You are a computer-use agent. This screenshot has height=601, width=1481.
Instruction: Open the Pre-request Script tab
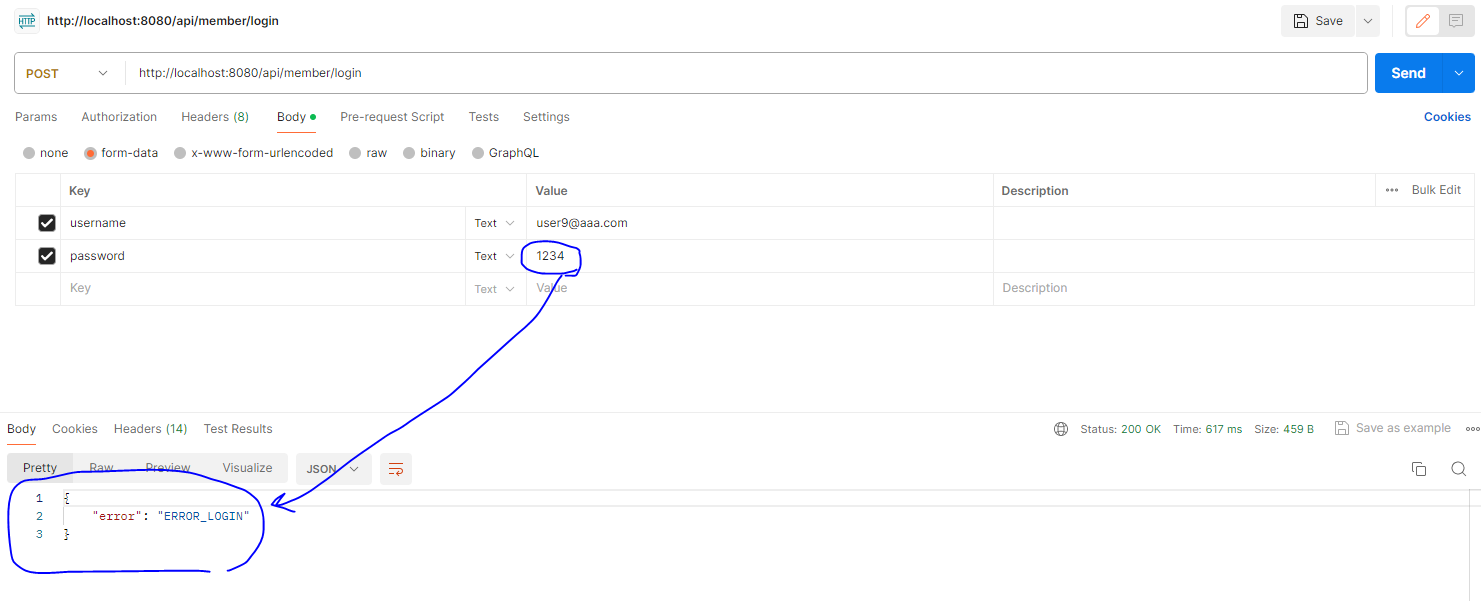(392, 117)
